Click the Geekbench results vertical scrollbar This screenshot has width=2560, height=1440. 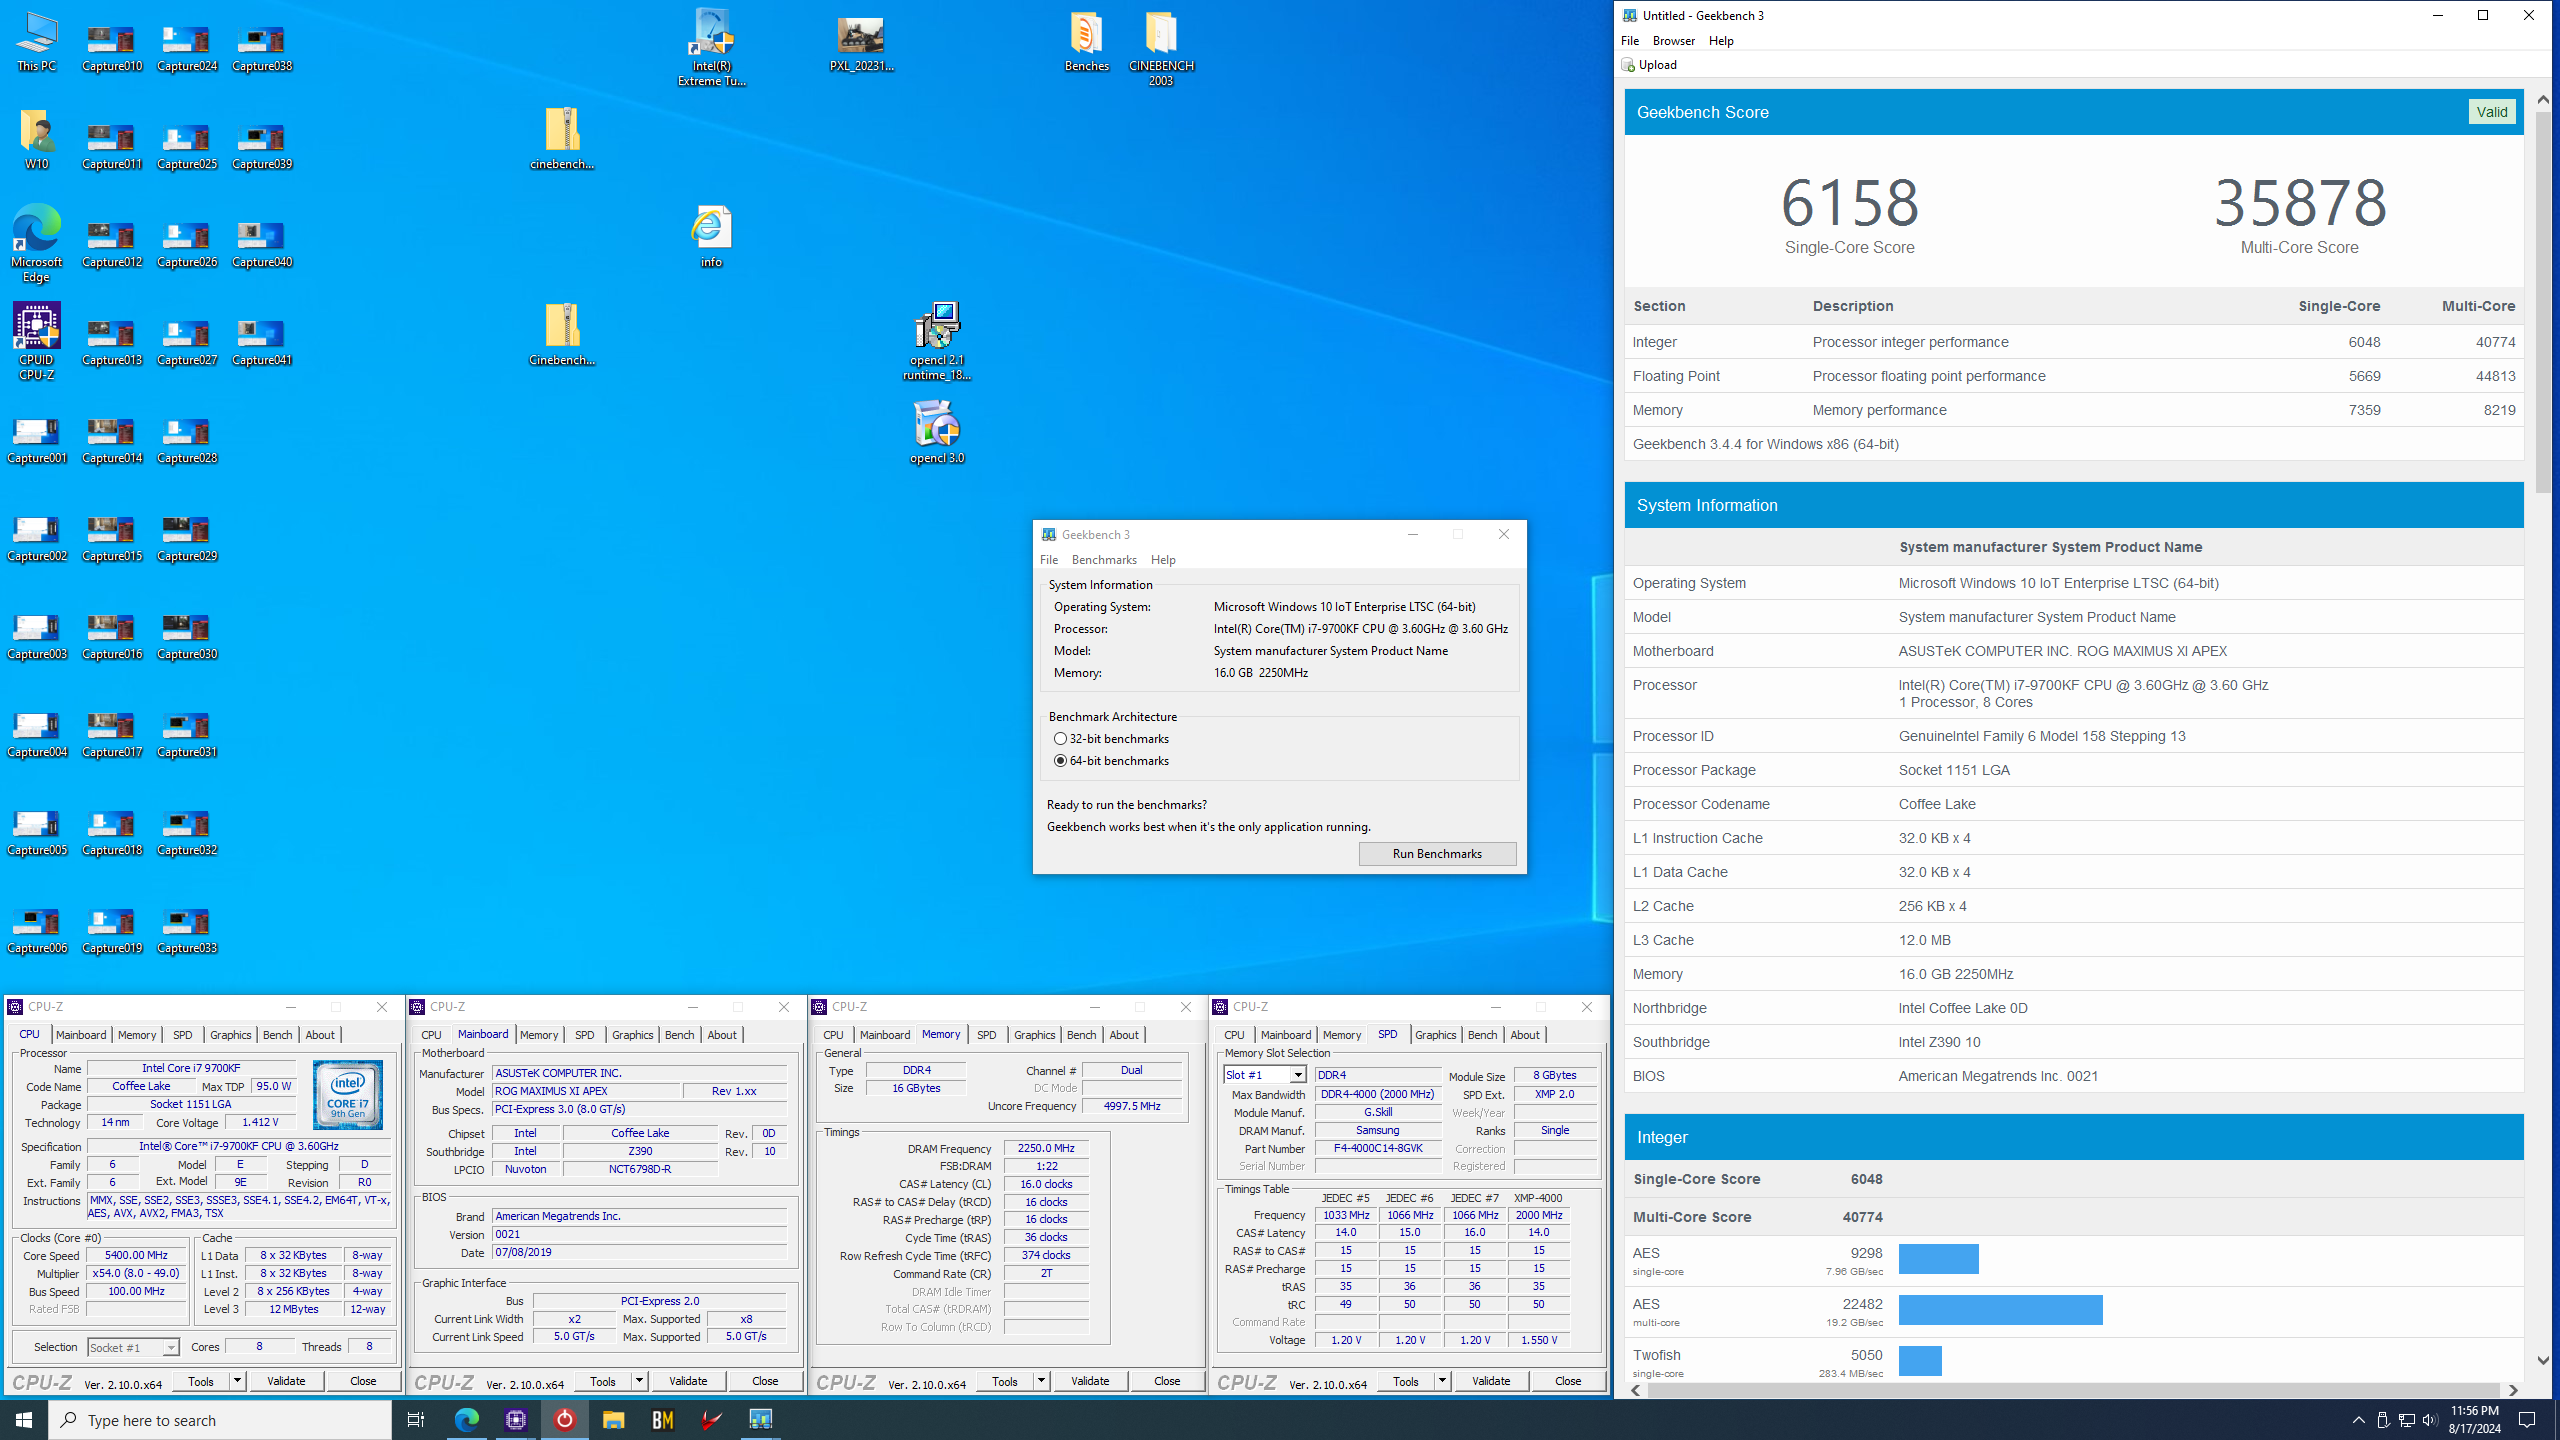tap(2543, 300)
